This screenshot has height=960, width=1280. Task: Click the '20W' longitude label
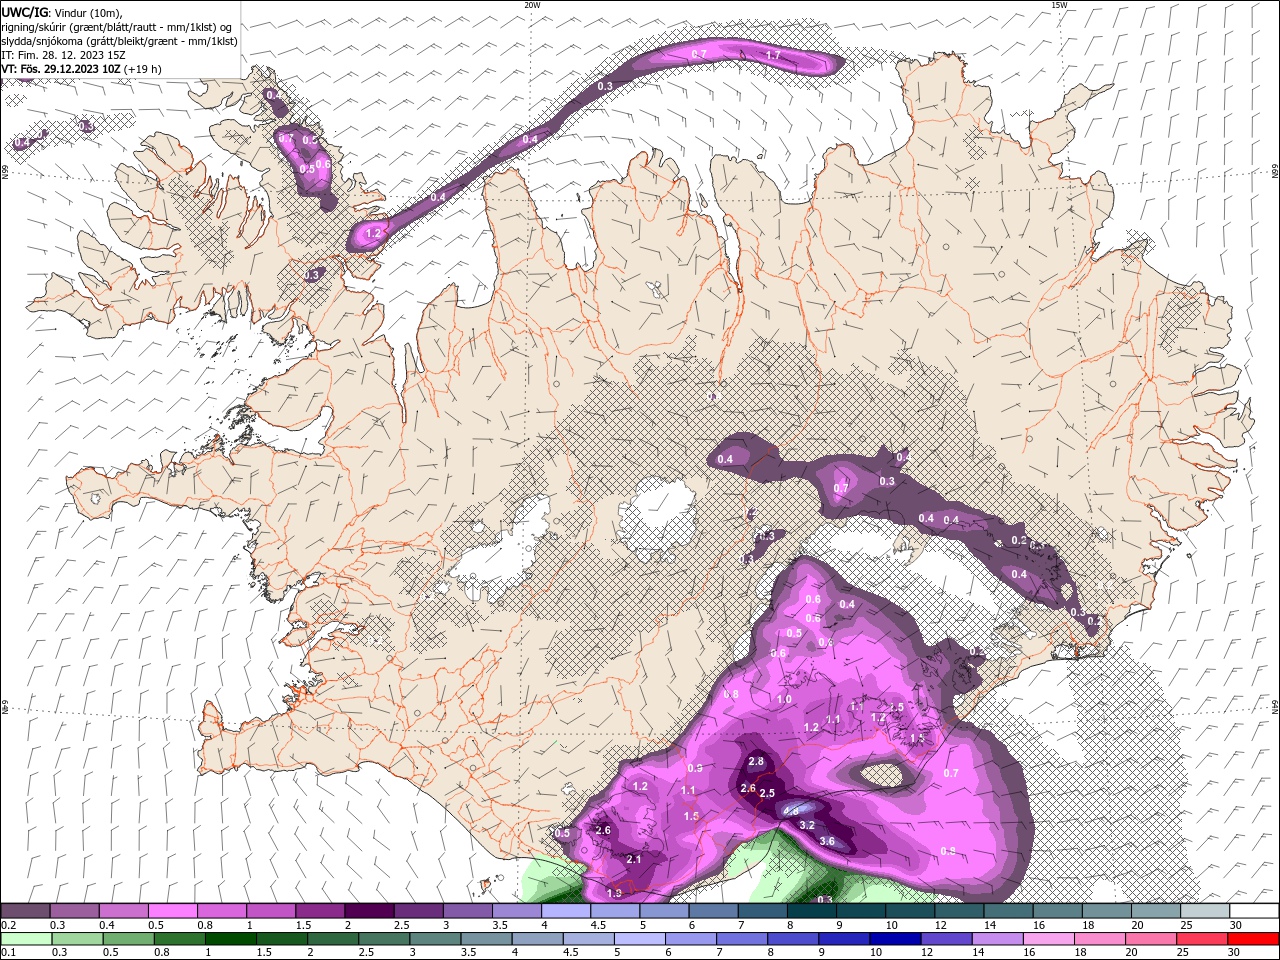[532, 5]
